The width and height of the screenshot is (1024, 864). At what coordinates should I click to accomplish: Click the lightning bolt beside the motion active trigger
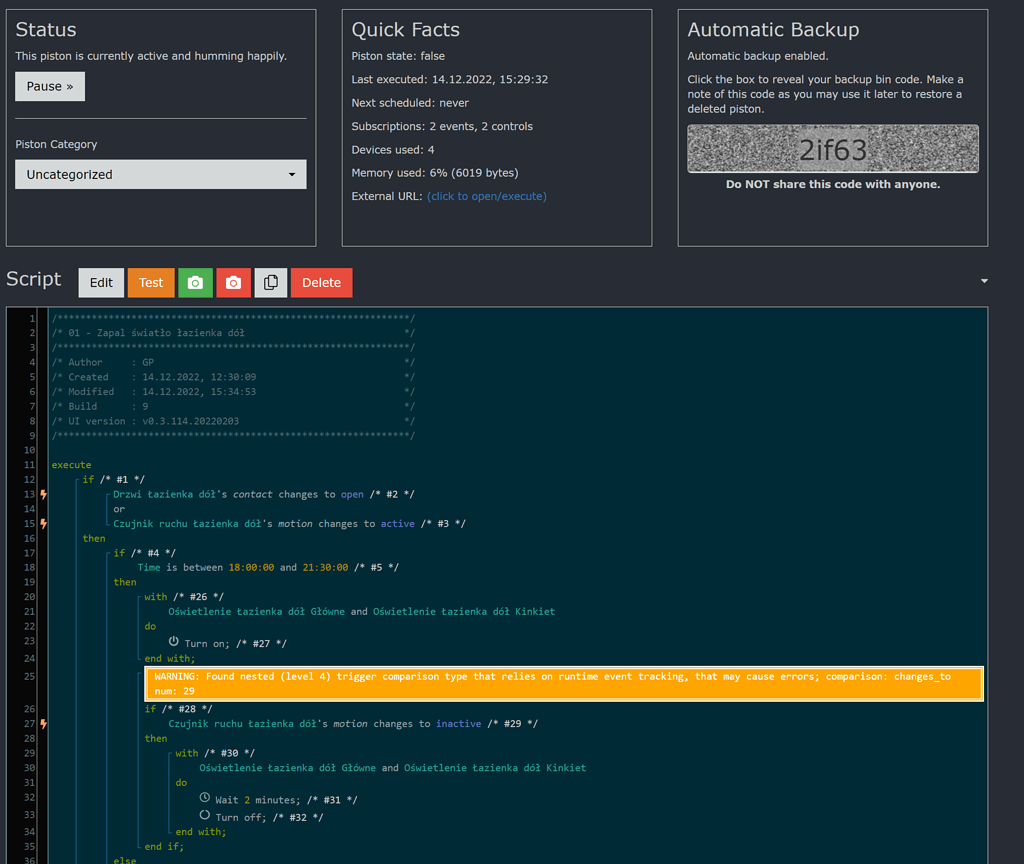(43, 523)
